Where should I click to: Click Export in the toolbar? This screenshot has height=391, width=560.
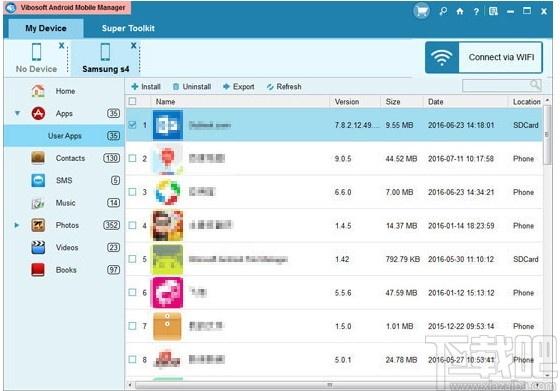tap(239, 87)
